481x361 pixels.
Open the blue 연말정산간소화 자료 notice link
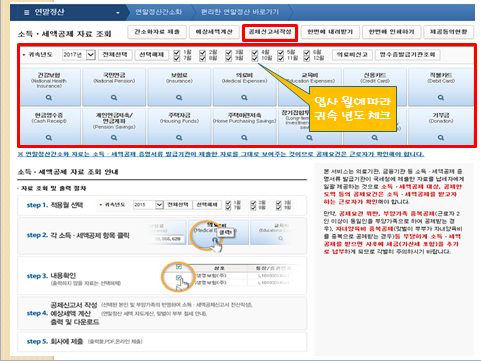(221, 154)
